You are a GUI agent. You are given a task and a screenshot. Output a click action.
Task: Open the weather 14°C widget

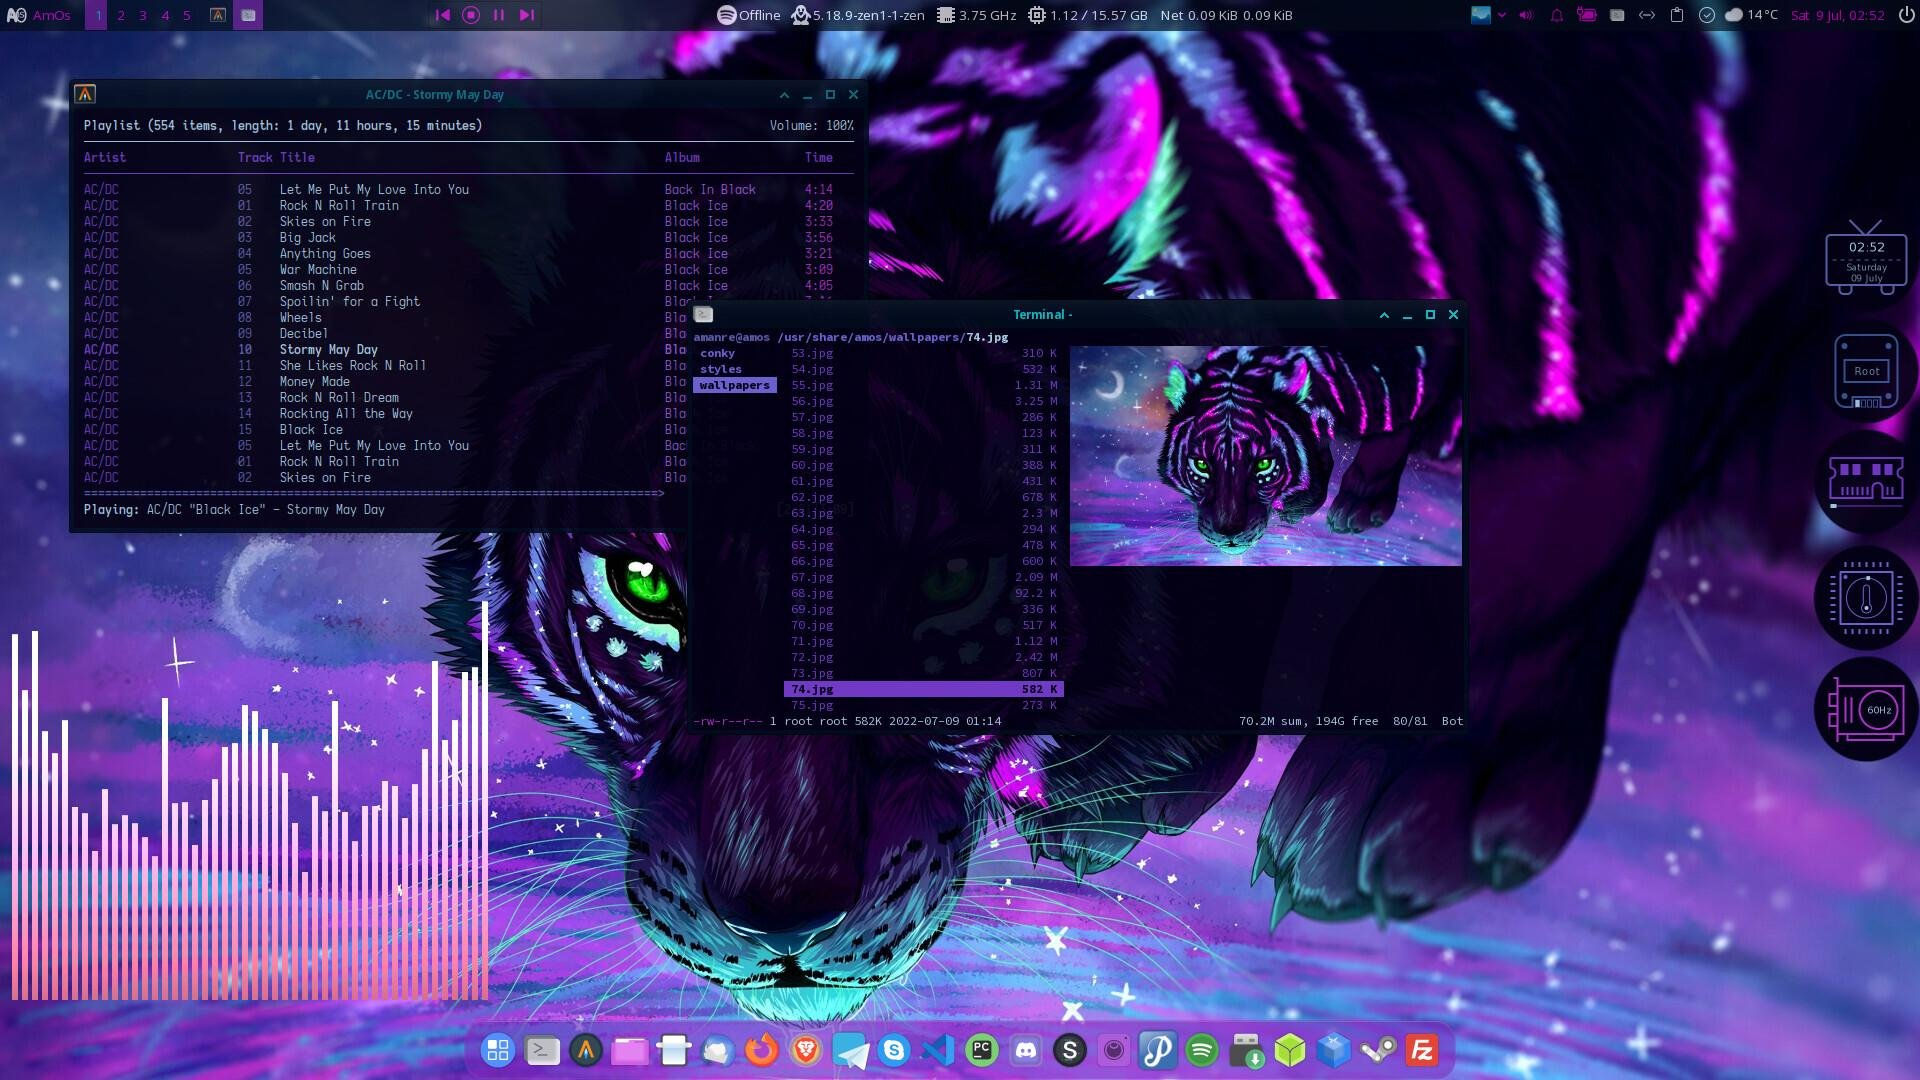click(x=1752, y=15)
